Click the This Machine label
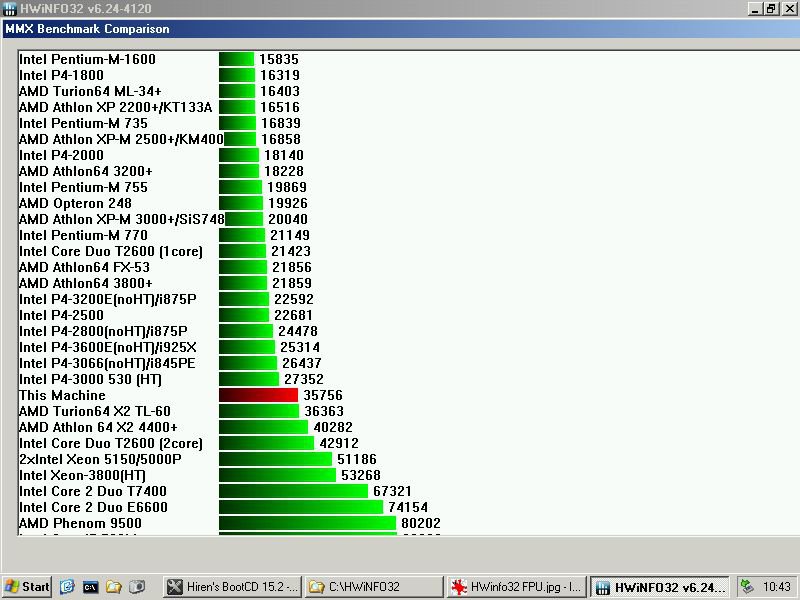The height and width of the screenshot is (600, 800). (x=62, y=395)
